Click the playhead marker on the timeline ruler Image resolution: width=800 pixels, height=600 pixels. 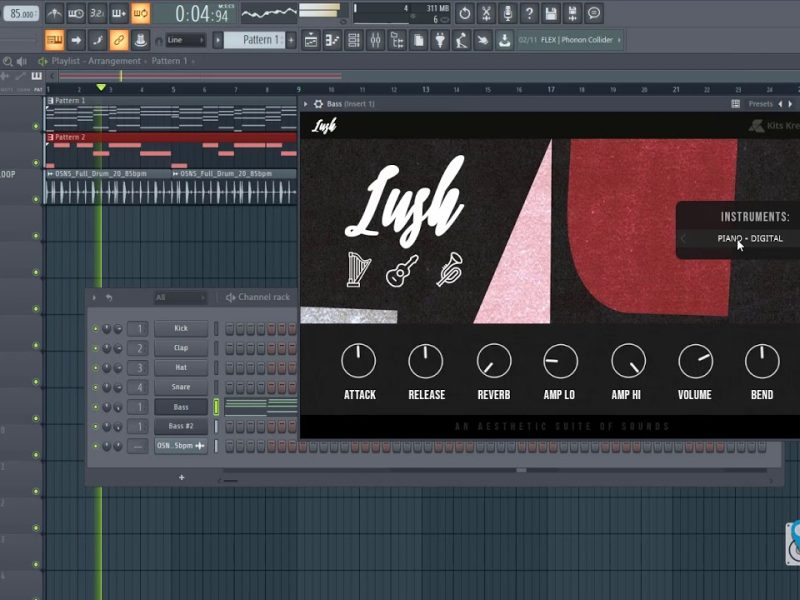tap(101, 88)
